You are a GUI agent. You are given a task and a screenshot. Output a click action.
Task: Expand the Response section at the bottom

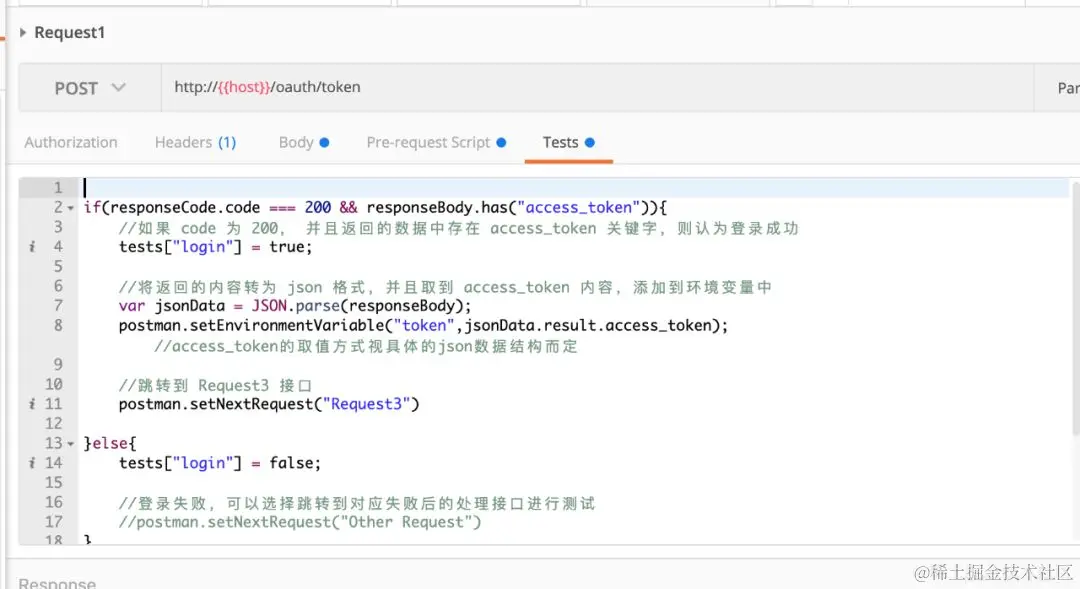[x=58, y=582]
